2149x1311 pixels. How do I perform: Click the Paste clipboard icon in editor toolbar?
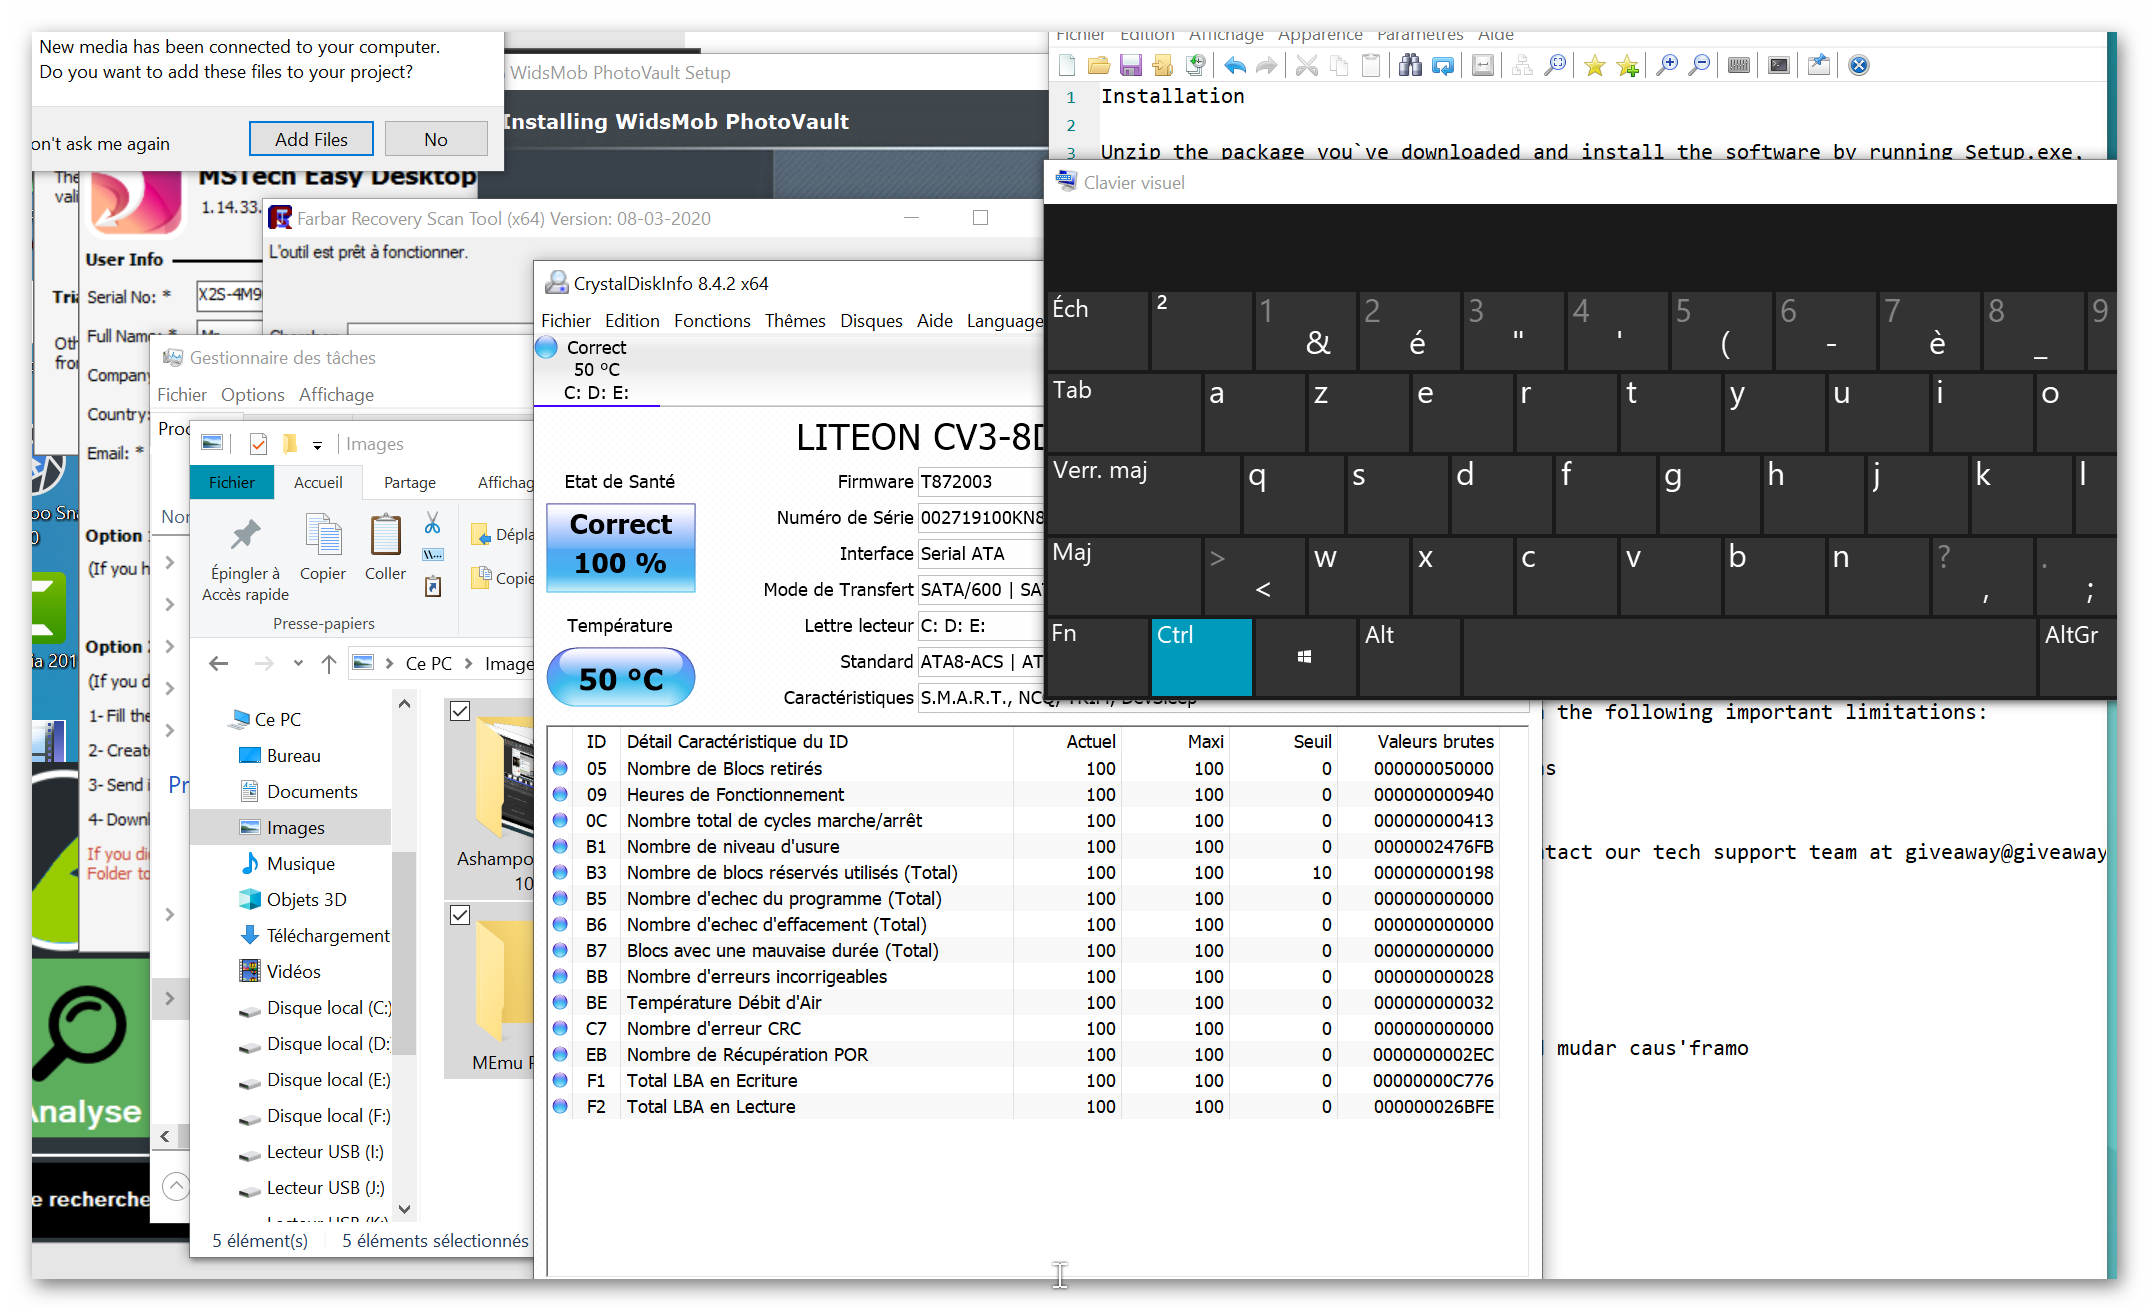[1371, 66]
